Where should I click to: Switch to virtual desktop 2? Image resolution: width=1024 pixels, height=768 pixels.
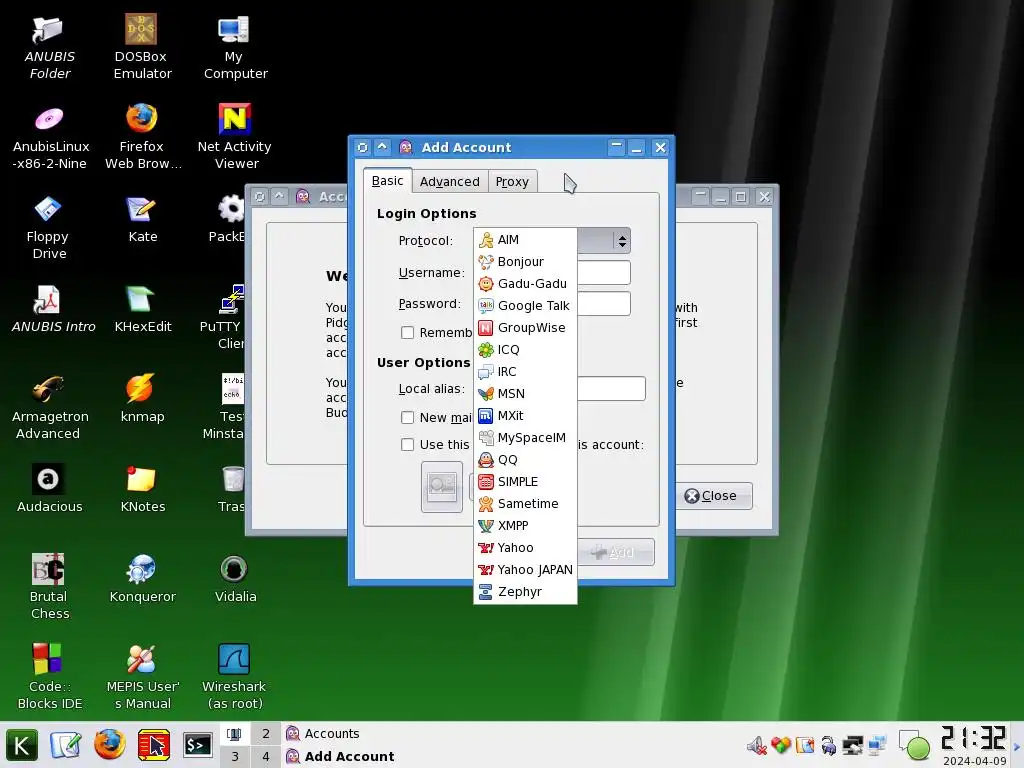(266, 734)
